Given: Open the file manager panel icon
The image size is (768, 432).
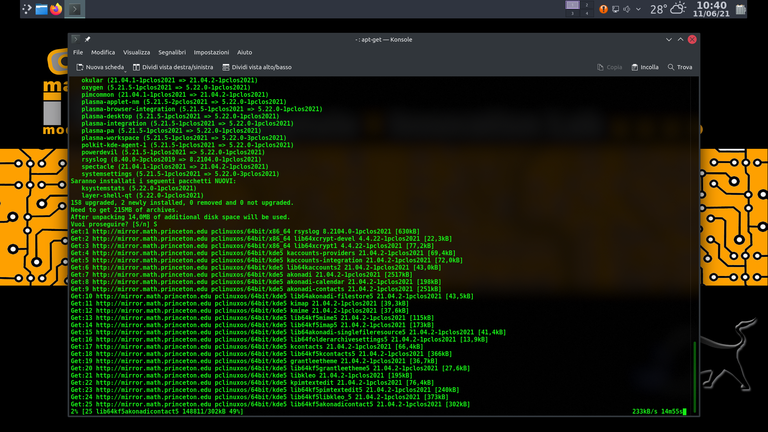Looking at the screenshot, I should click(x=40, y=9).
